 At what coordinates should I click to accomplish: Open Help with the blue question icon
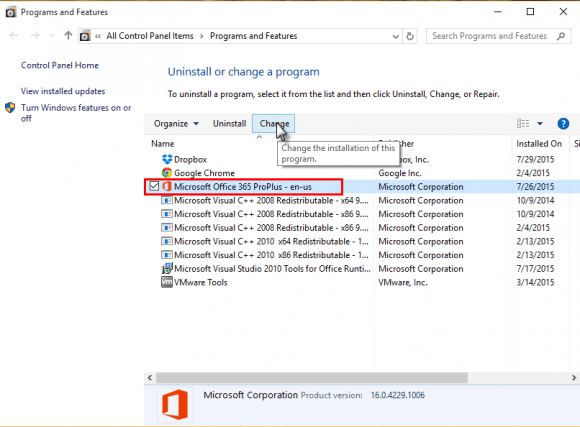(563, 124)
